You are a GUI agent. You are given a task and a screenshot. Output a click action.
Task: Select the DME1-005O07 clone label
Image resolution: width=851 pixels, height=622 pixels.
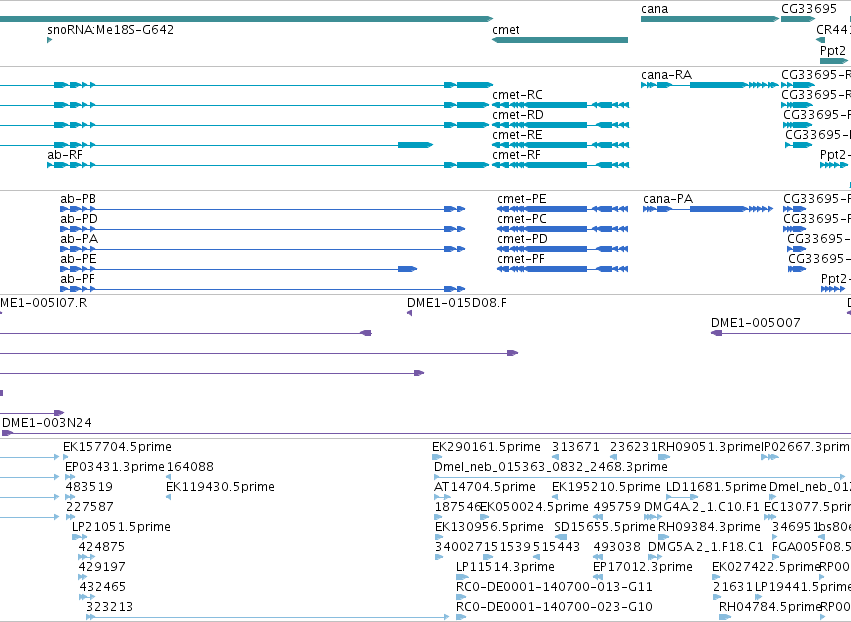click(755, 323)
